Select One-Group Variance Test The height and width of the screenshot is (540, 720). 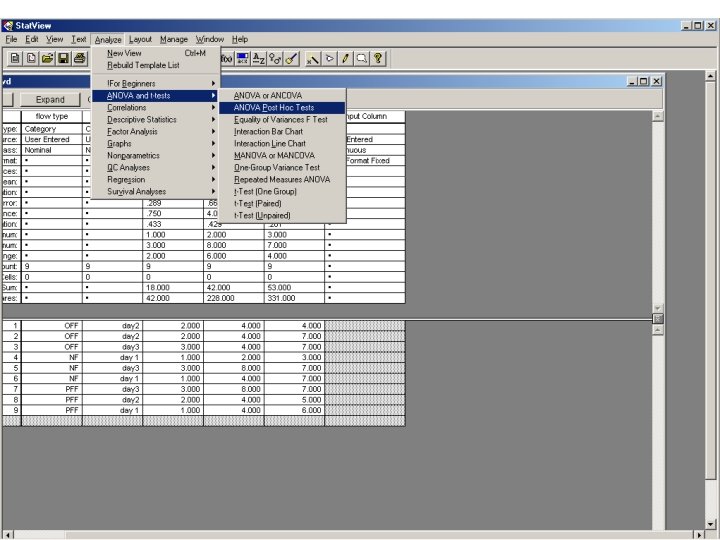[282, 168]
